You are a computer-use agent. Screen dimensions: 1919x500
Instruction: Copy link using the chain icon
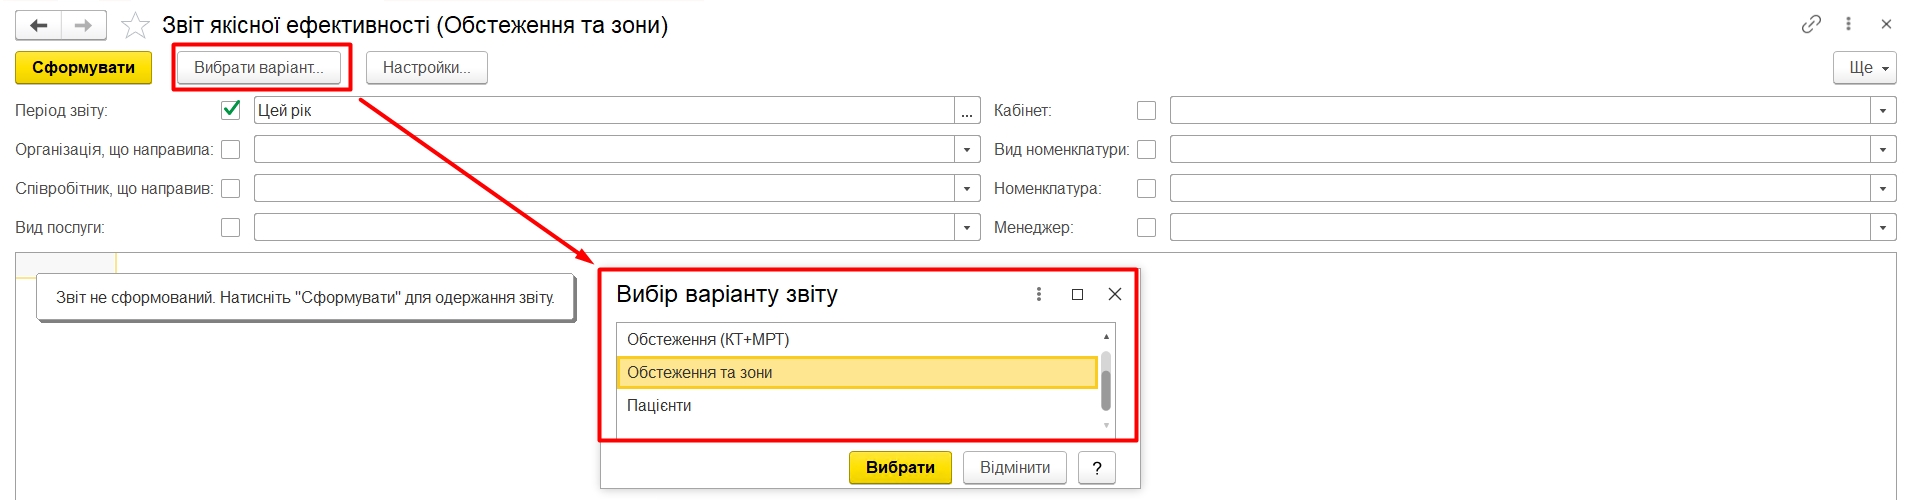click(1811, 24)
